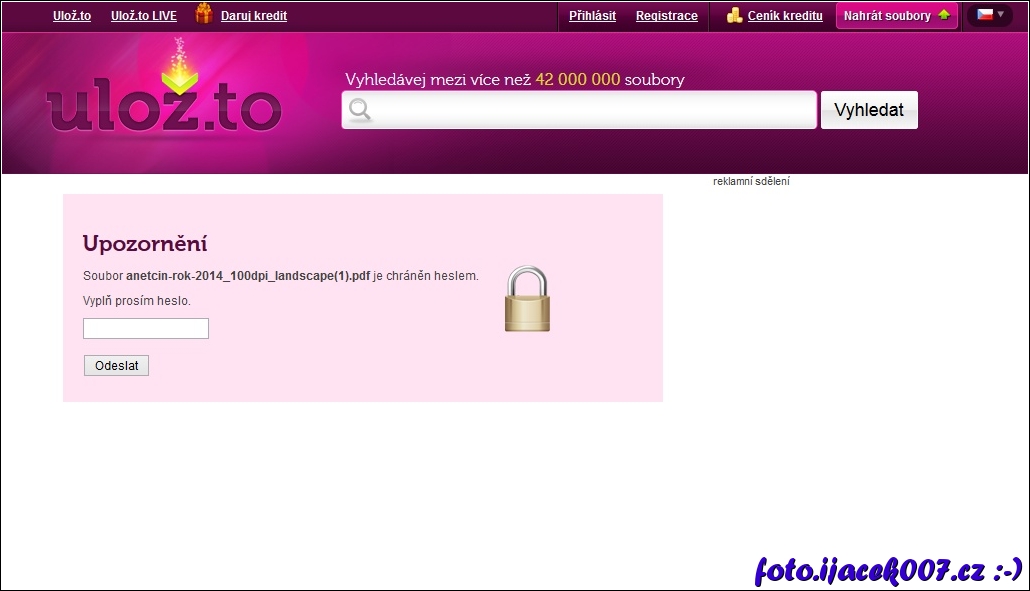
Task: Click the bold PDF file name
Action: [248, 276]
